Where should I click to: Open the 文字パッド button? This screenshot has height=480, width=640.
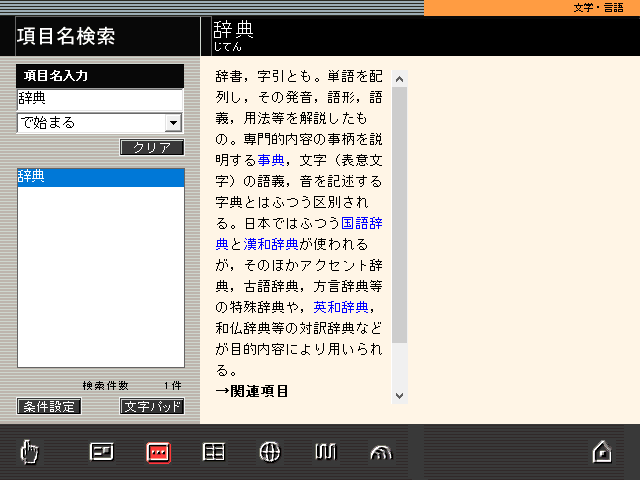click(152, 407)
